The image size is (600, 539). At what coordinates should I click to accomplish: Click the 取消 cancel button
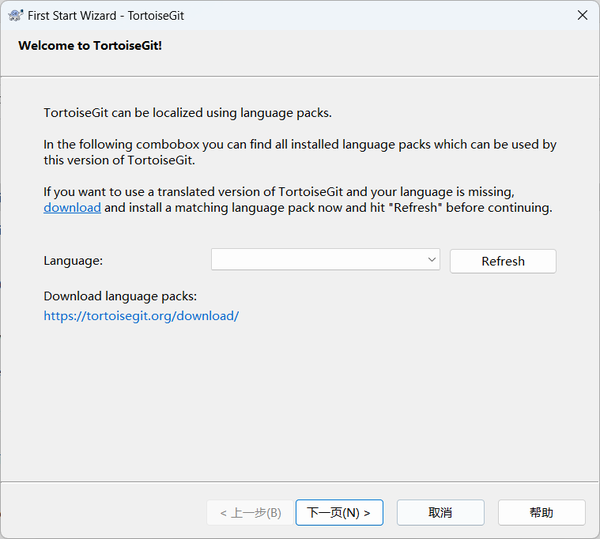(440, 512)
